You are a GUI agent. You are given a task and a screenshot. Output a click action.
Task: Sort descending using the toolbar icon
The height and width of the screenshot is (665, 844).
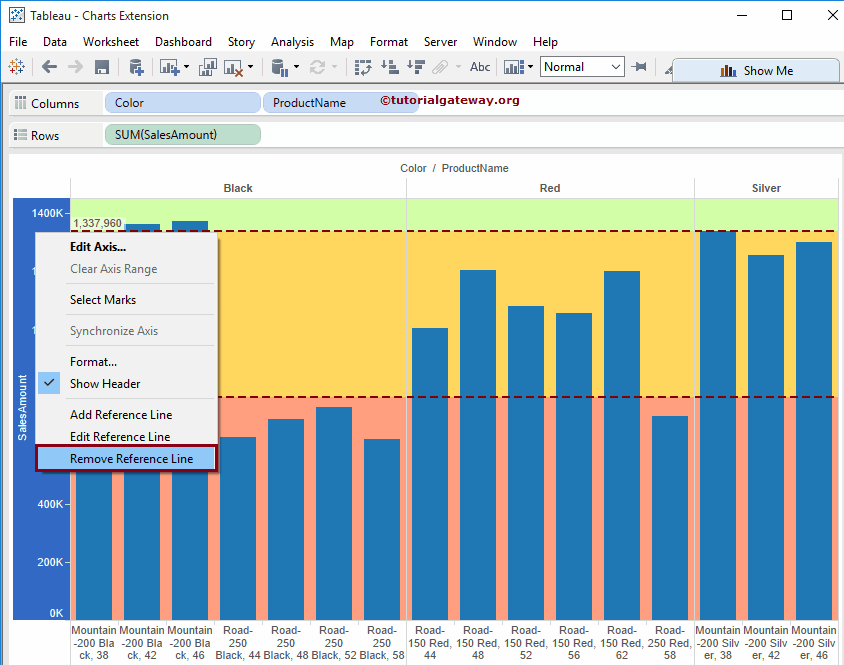415,67
